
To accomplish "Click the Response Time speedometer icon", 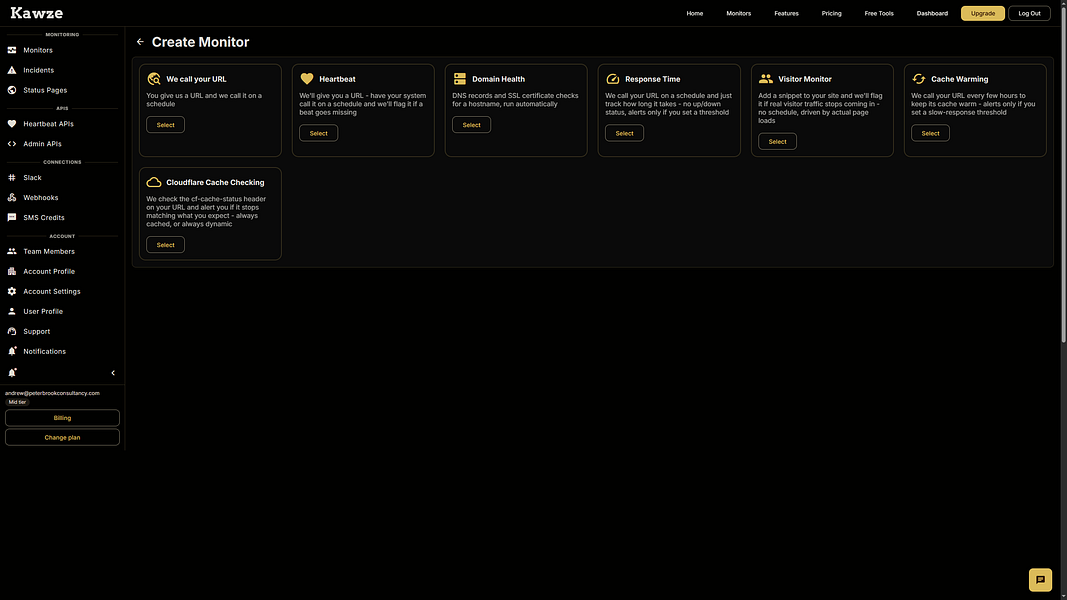I will [x=612, y=79].
